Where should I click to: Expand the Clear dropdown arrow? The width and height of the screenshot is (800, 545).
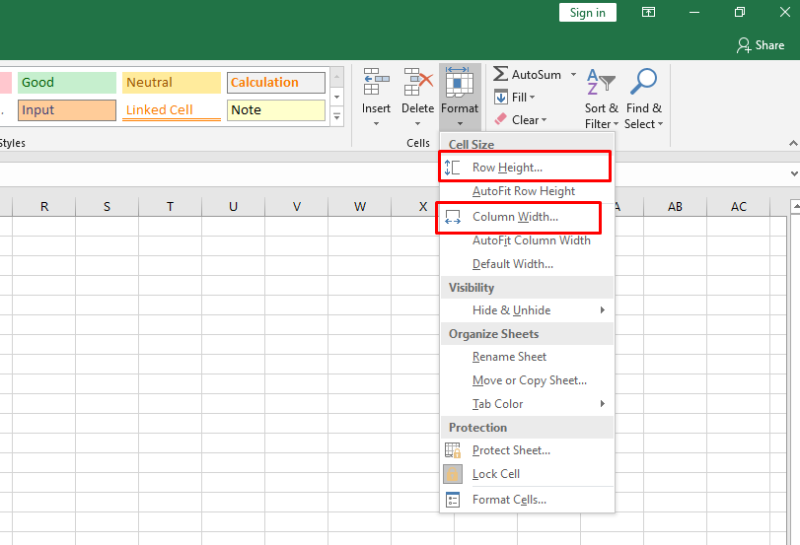(x=544, y=120)
